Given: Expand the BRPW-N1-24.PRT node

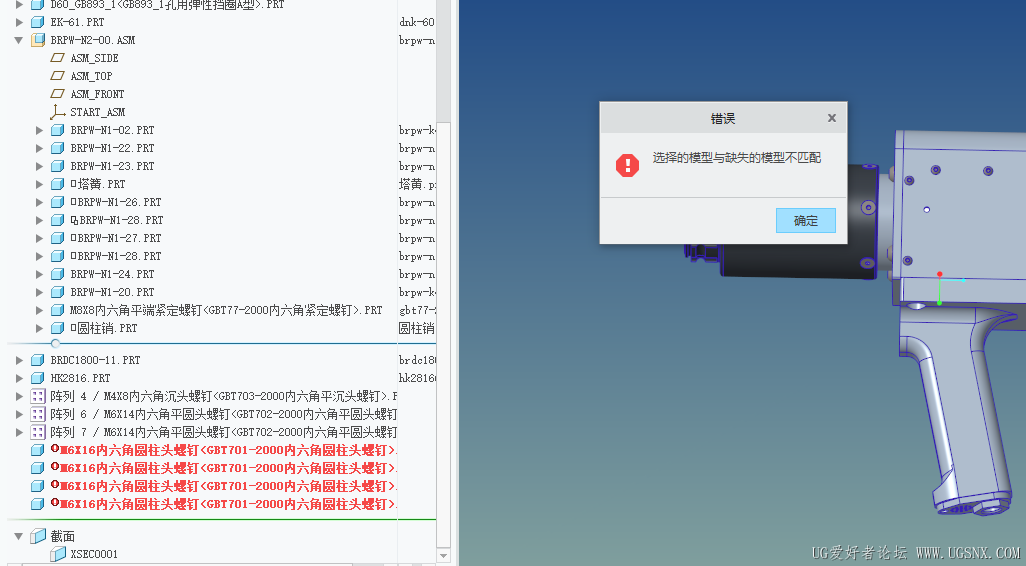Looking at the screenshot, I should 39,274.
